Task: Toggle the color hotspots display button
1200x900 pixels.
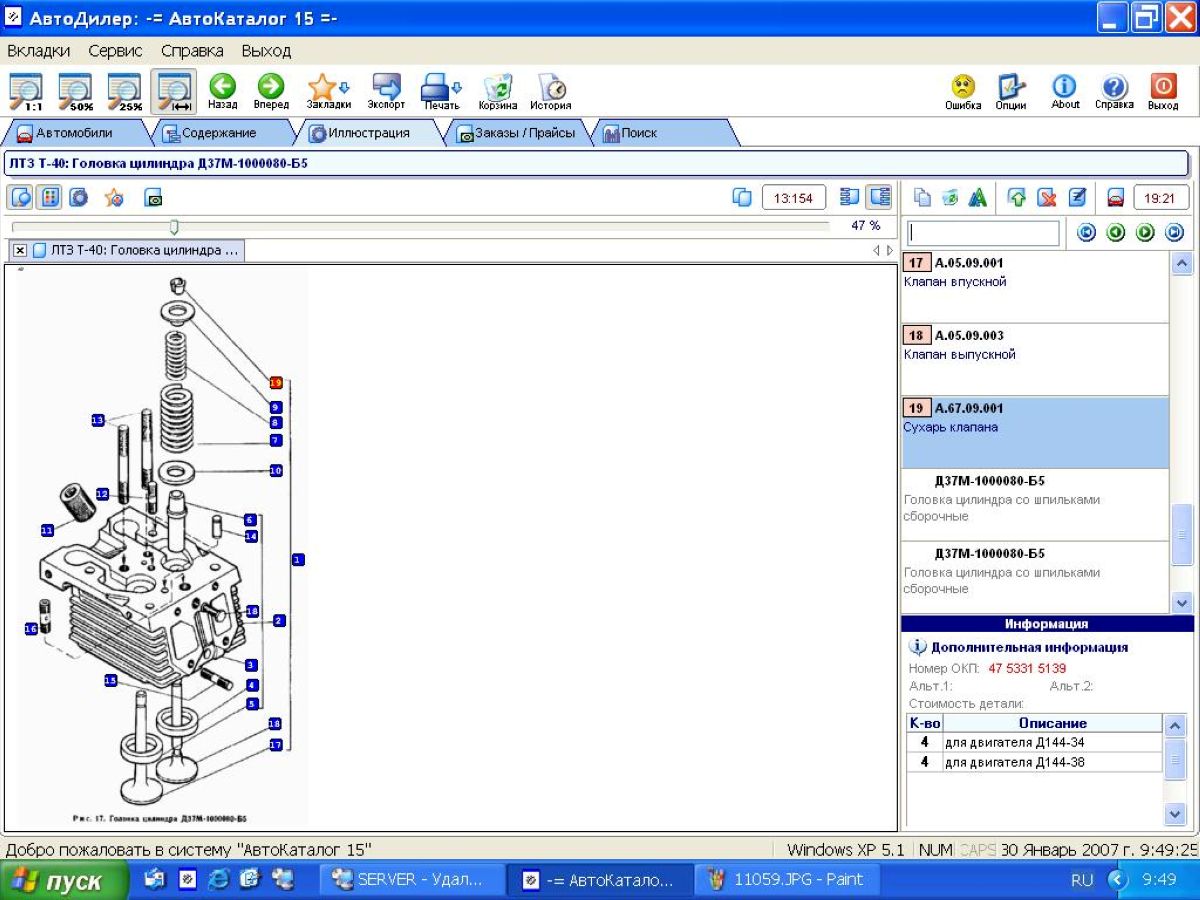Action: click(49, 197)
